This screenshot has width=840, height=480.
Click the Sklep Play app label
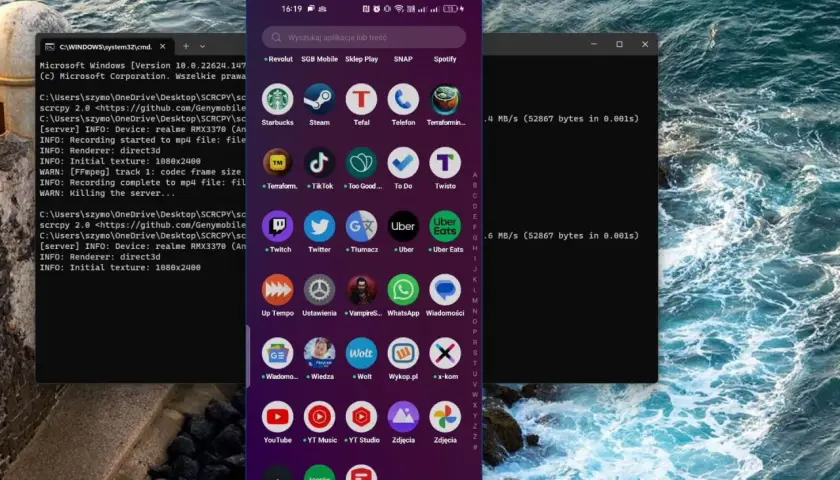coord(362,59)
